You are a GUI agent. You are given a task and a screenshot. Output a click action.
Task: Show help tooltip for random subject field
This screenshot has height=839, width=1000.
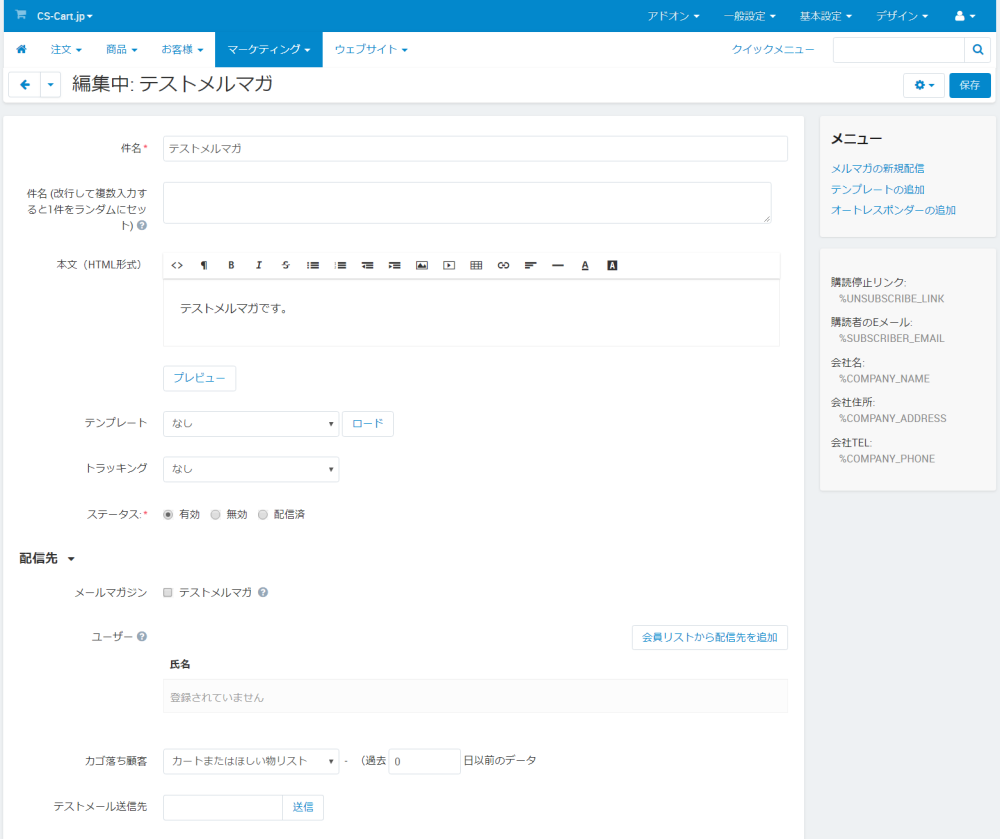coord(142,225)
